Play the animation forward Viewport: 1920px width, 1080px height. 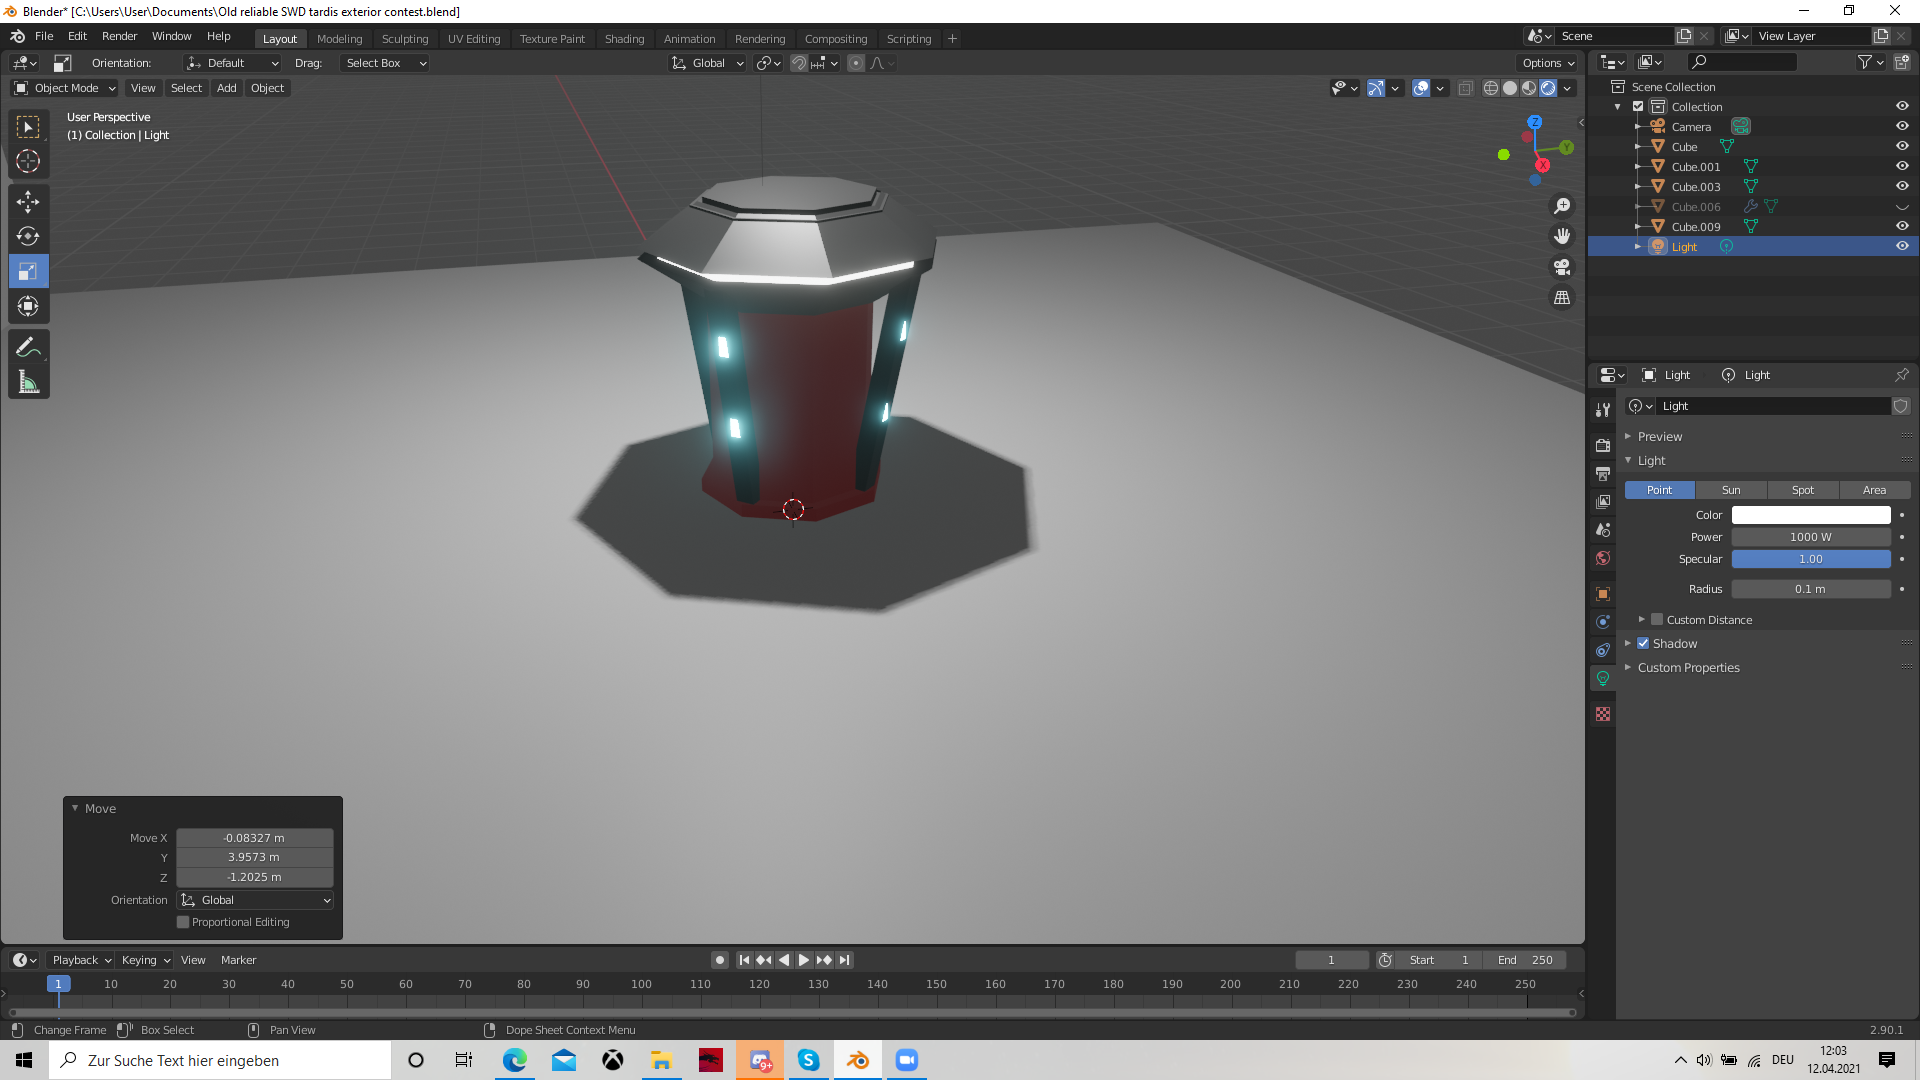(804, 960)
